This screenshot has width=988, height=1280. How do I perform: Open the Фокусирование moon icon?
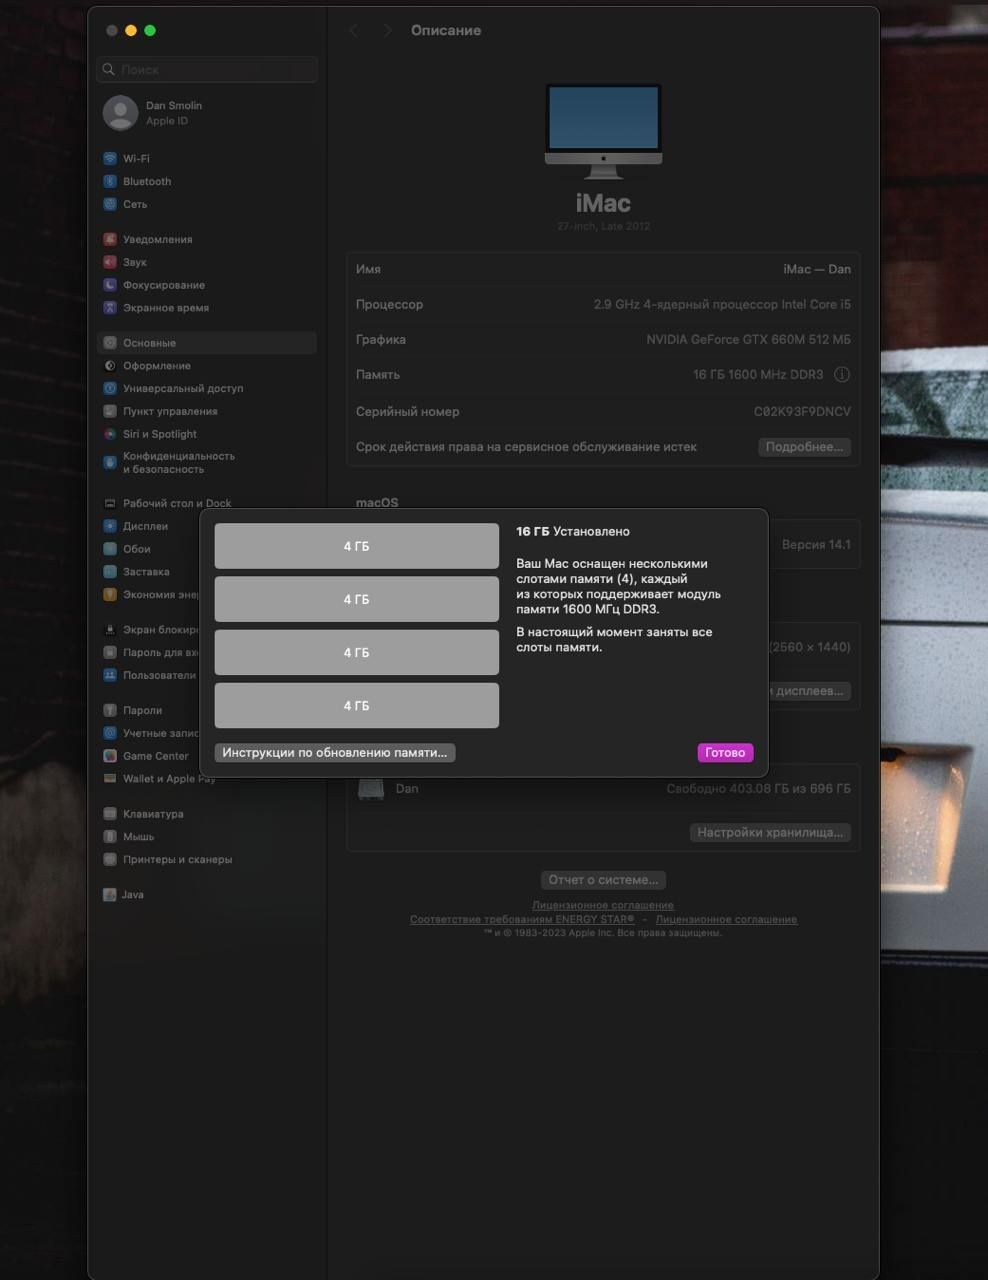(x=110, y=285)
